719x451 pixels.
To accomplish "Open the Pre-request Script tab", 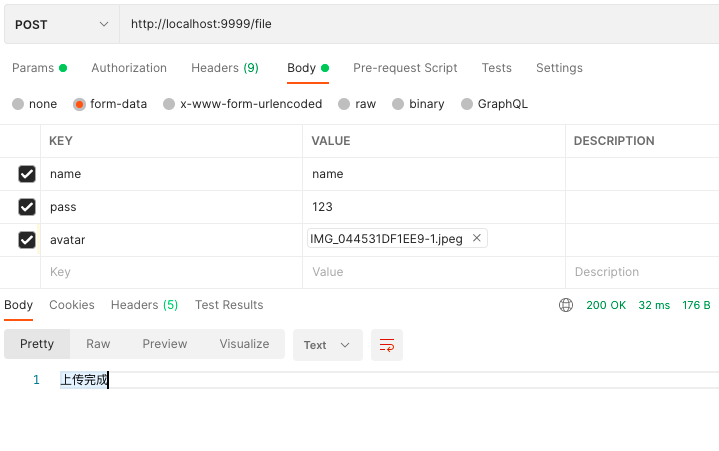I will coord(405,68).
